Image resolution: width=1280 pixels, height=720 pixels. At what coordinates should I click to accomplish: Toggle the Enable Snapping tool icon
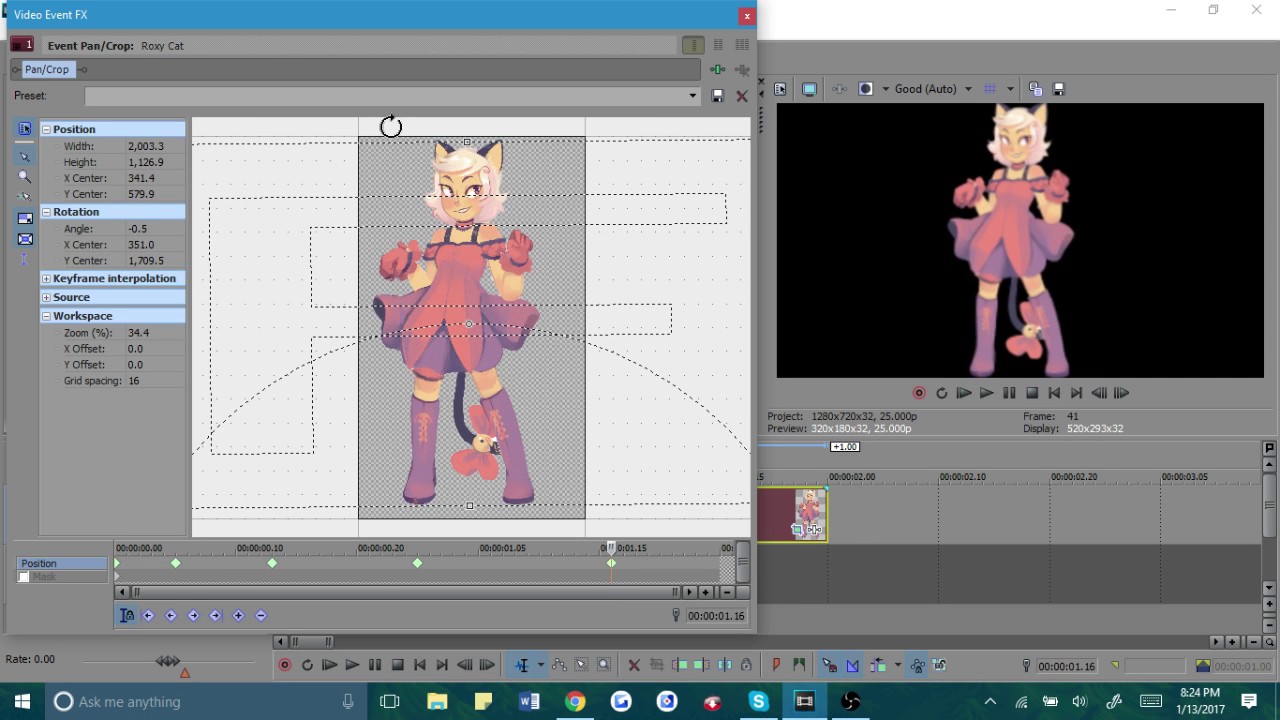(x=25, y=197)
